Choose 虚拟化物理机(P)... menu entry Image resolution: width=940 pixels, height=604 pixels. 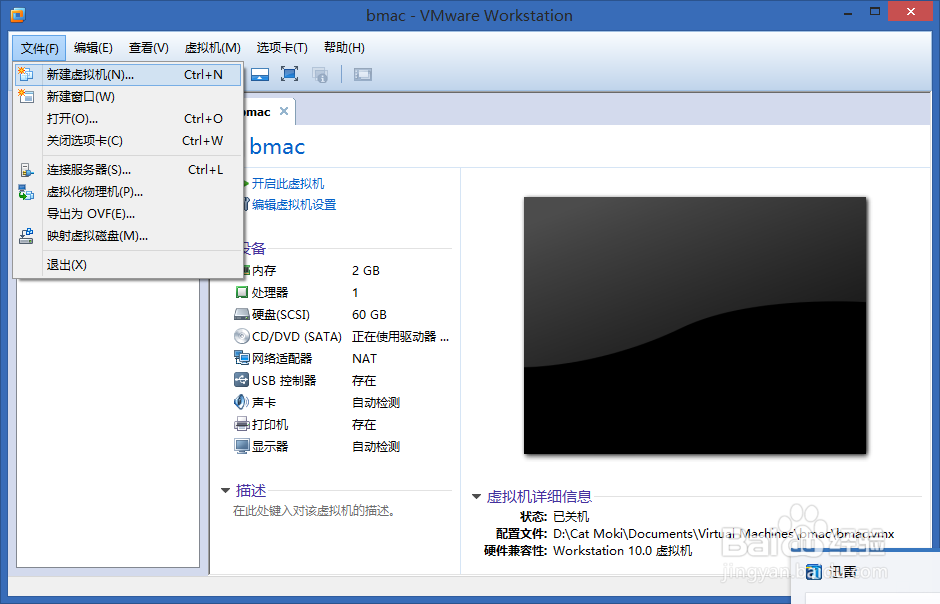[128, 192]
